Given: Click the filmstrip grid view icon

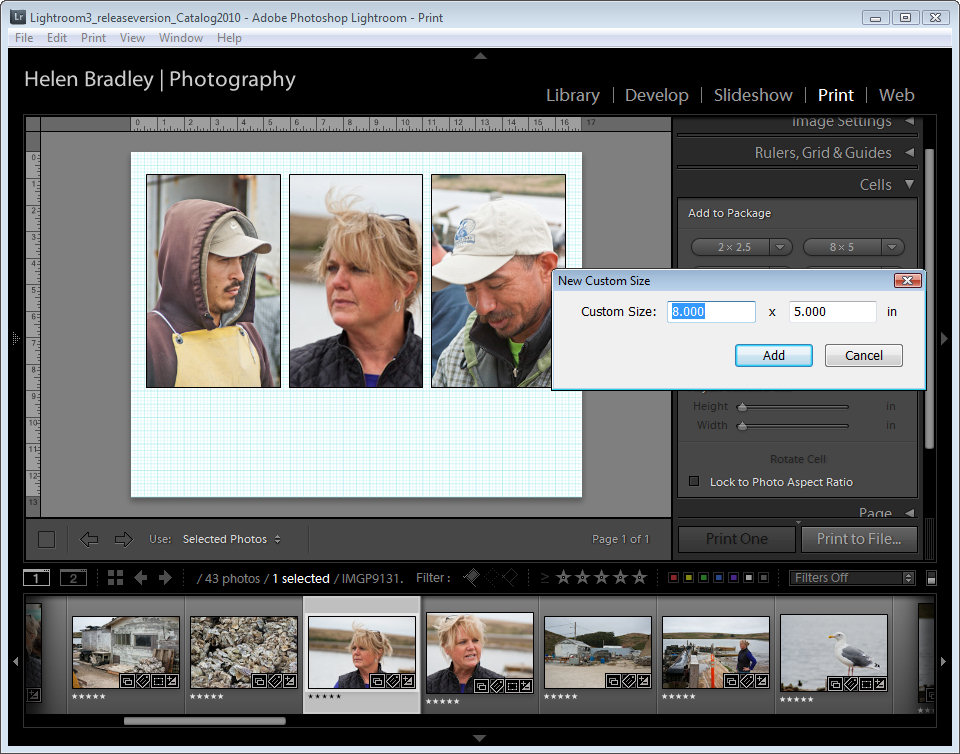Looking at the screenshot, I should pos(115,578).
